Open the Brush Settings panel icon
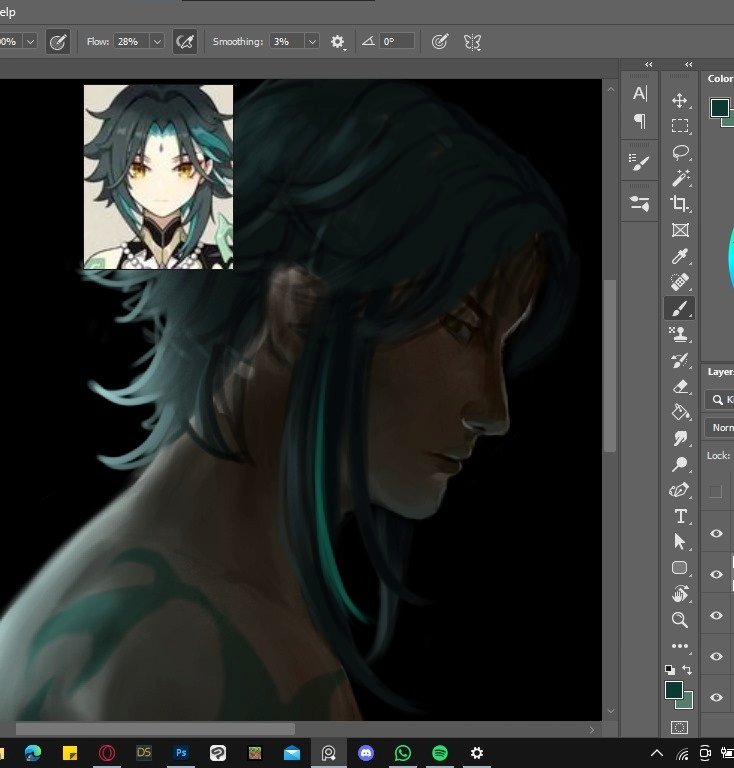This screenshot has height=768, width=734. pyautogui.click(x=639, y=204)
